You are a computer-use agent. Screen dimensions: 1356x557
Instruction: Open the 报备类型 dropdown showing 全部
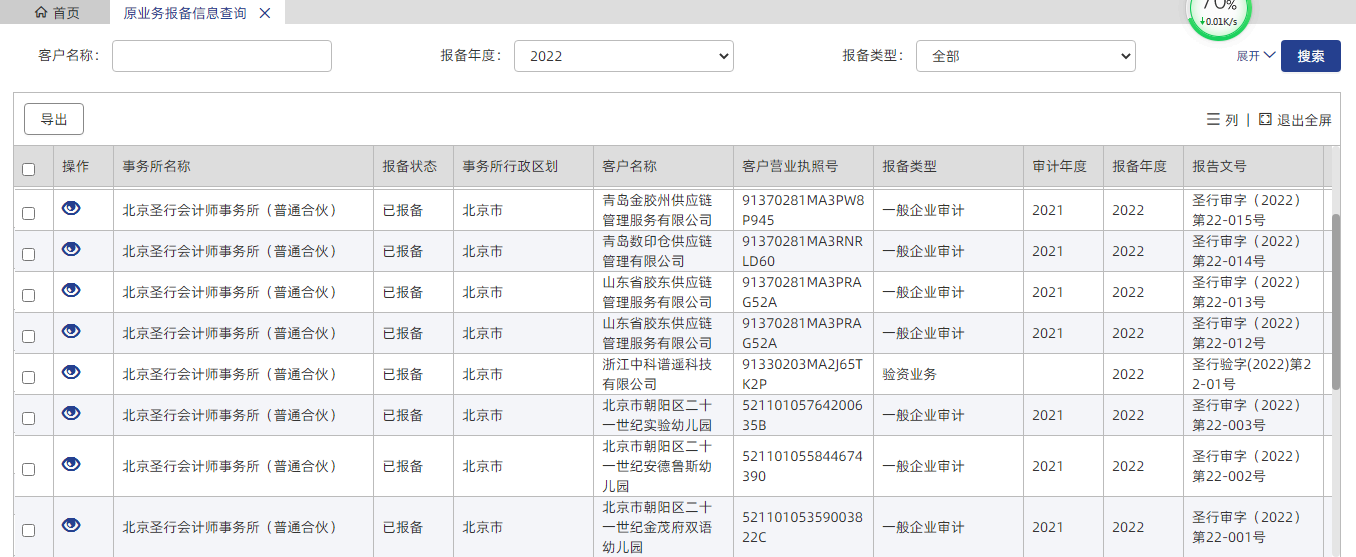tap(1025, 56)
